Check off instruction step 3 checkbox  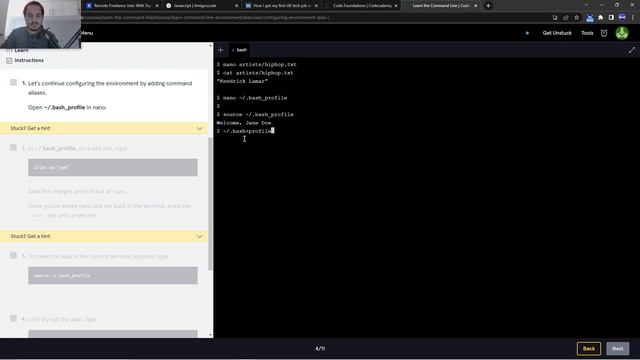click(x=13, y=256)
